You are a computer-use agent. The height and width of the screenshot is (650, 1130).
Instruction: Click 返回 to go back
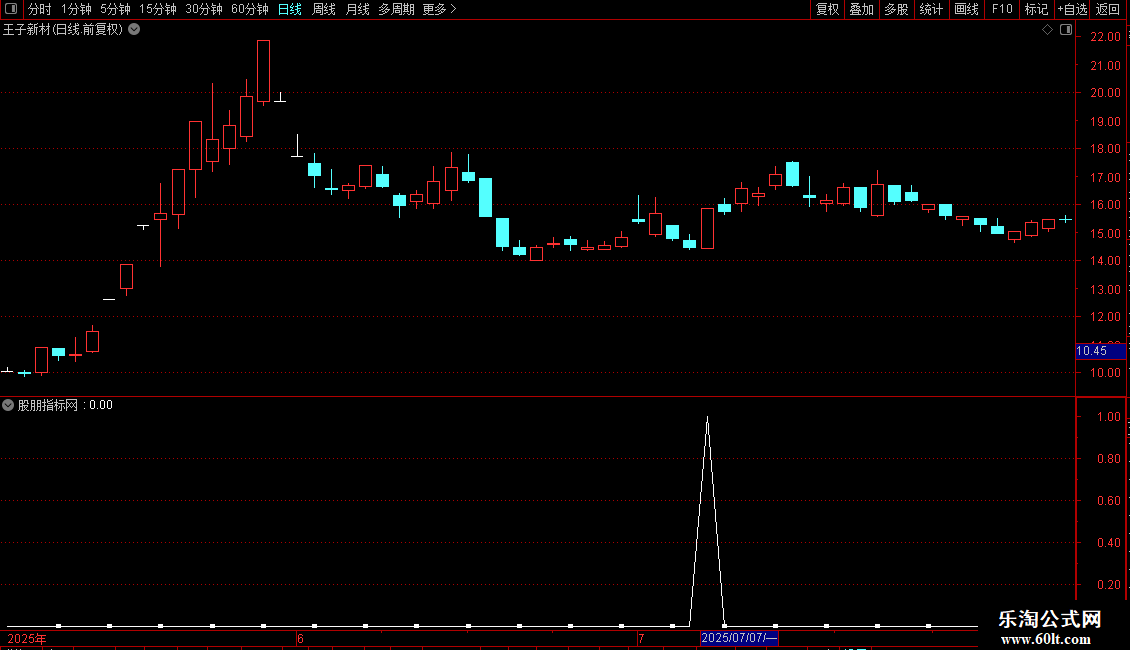click(1108, 9)
